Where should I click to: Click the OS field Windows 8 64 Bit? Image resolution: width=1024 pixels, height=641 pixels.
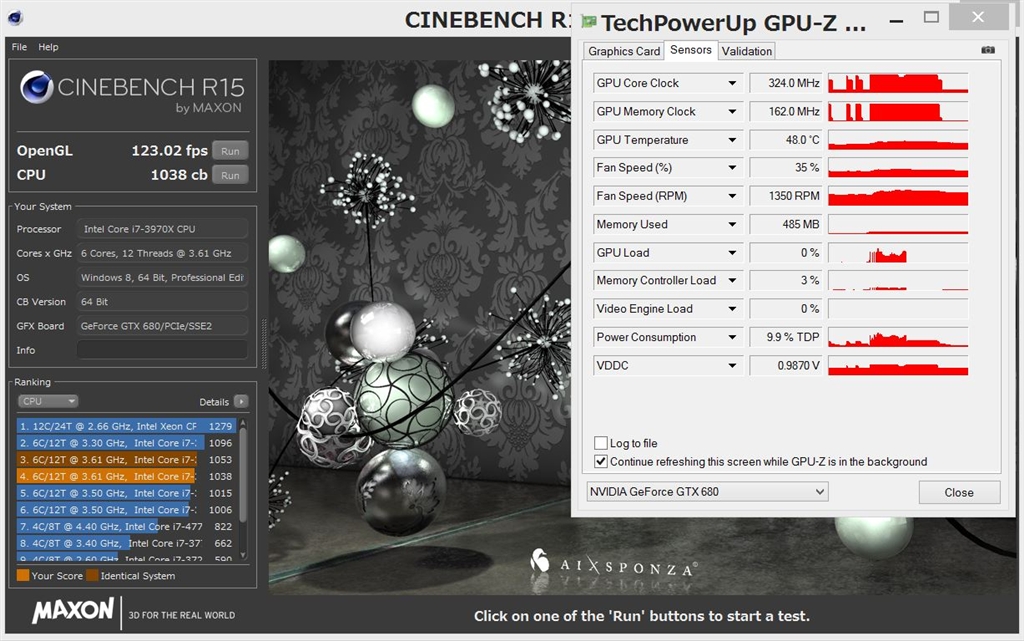tap(162, 277)
